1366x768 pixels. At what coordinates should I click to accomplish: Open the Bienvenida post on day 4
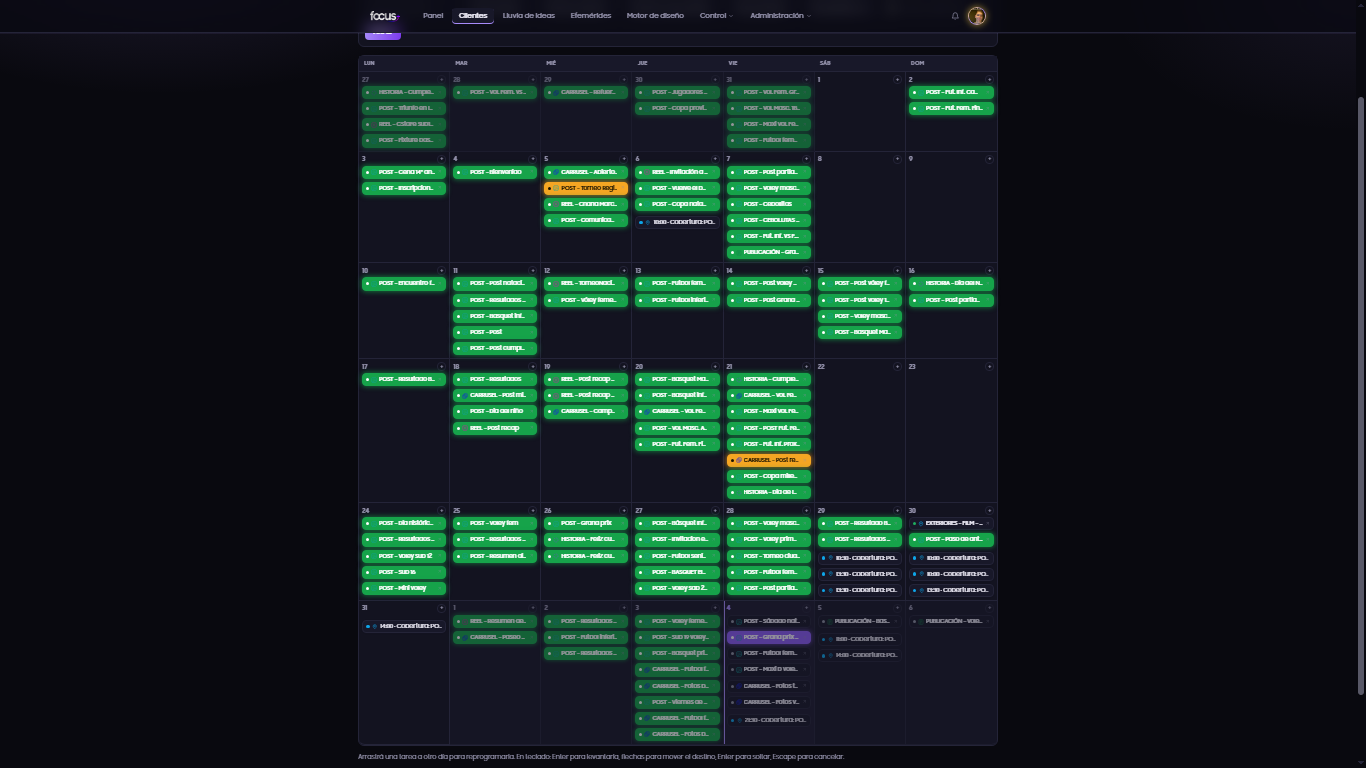495,172
